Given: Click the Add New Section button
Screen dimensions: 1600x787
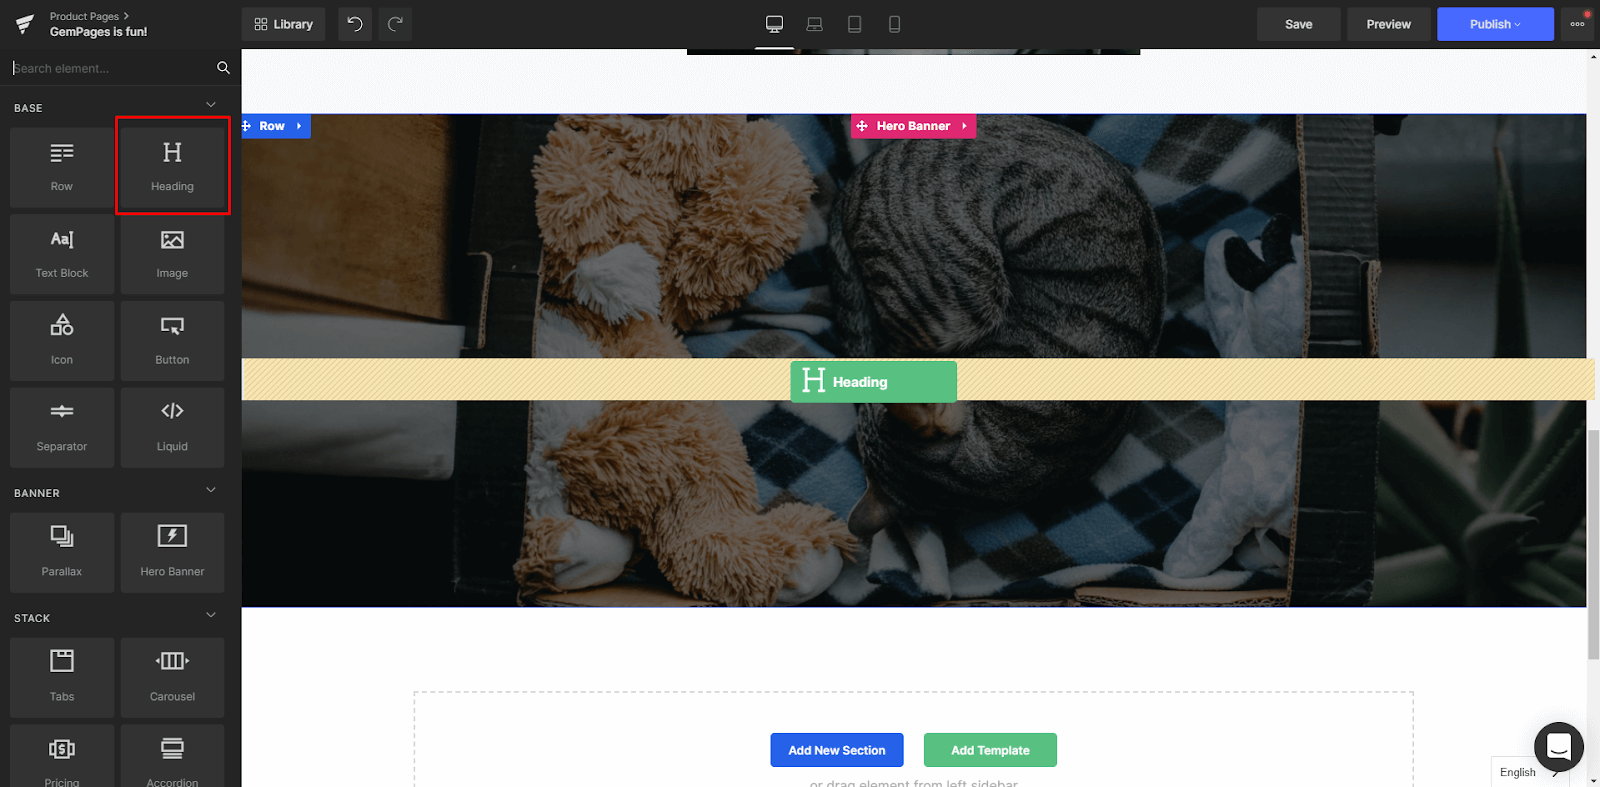Looking at the screenshot, I should pos(836,750).
